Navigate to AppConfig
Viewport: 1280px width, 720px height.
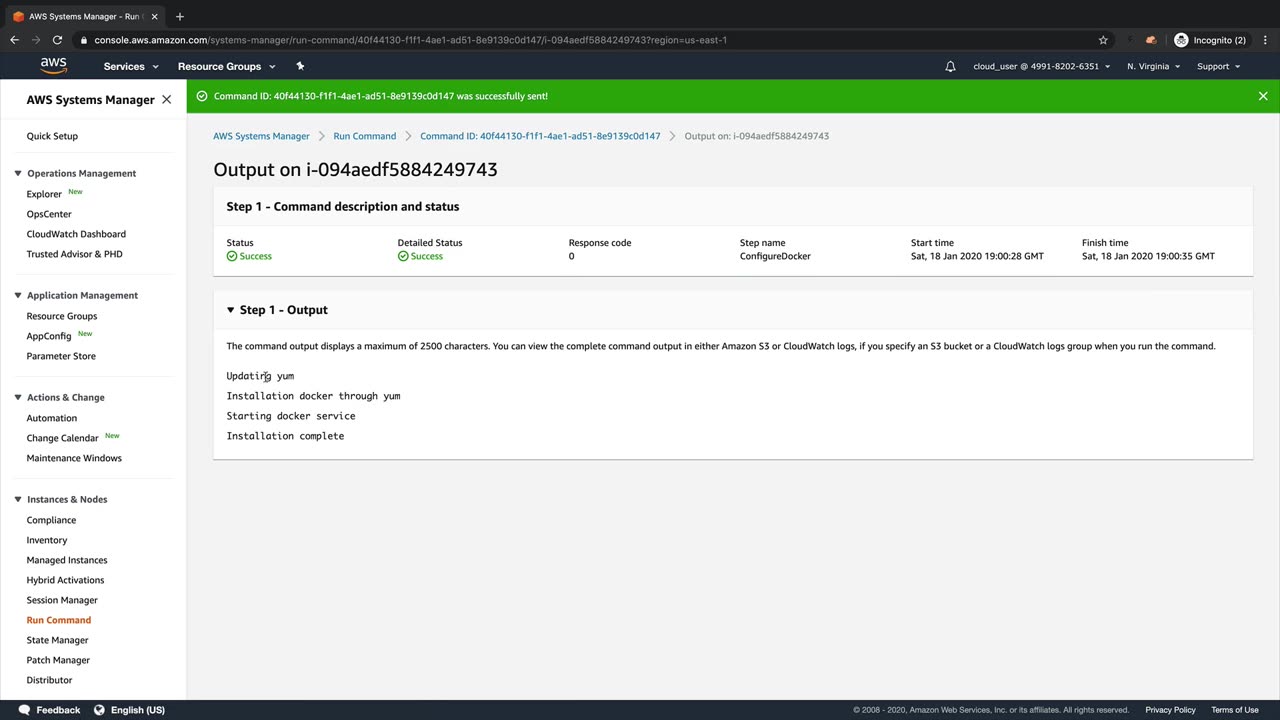tap(49, 336)
